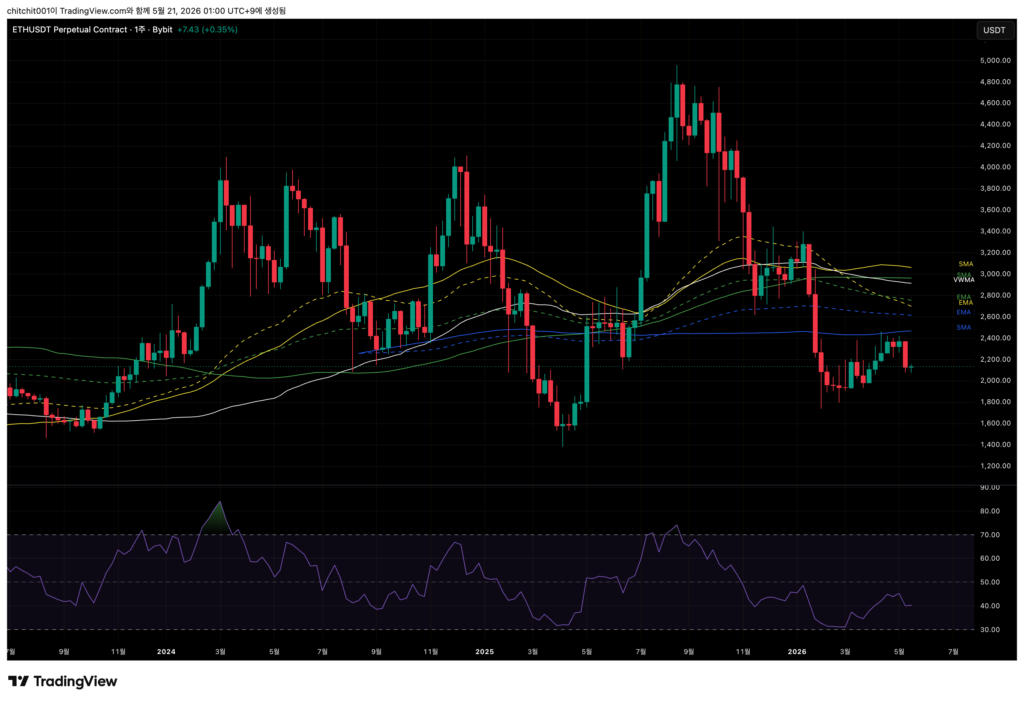Open the USDT currency selector
Viewport: 1024px width, 702px height.
click(x=994, y=30)
